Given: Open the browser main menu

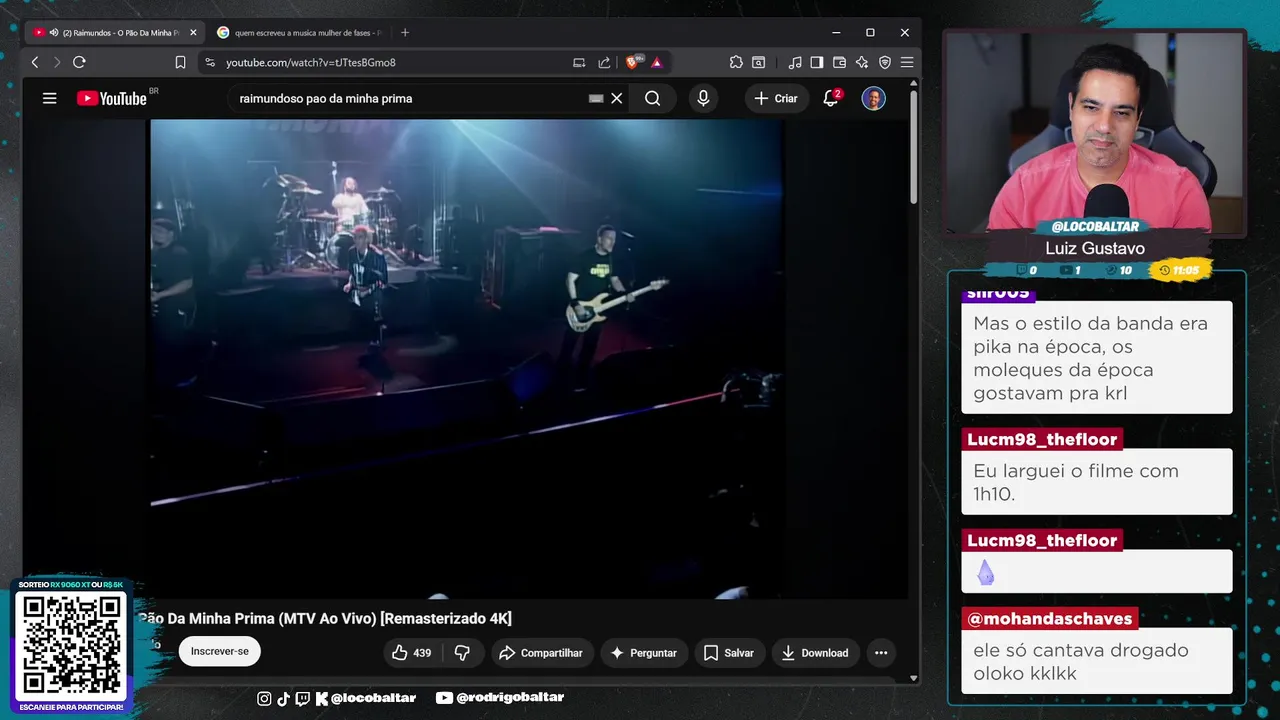Looking at the screenshot, I should click(907, 62).
